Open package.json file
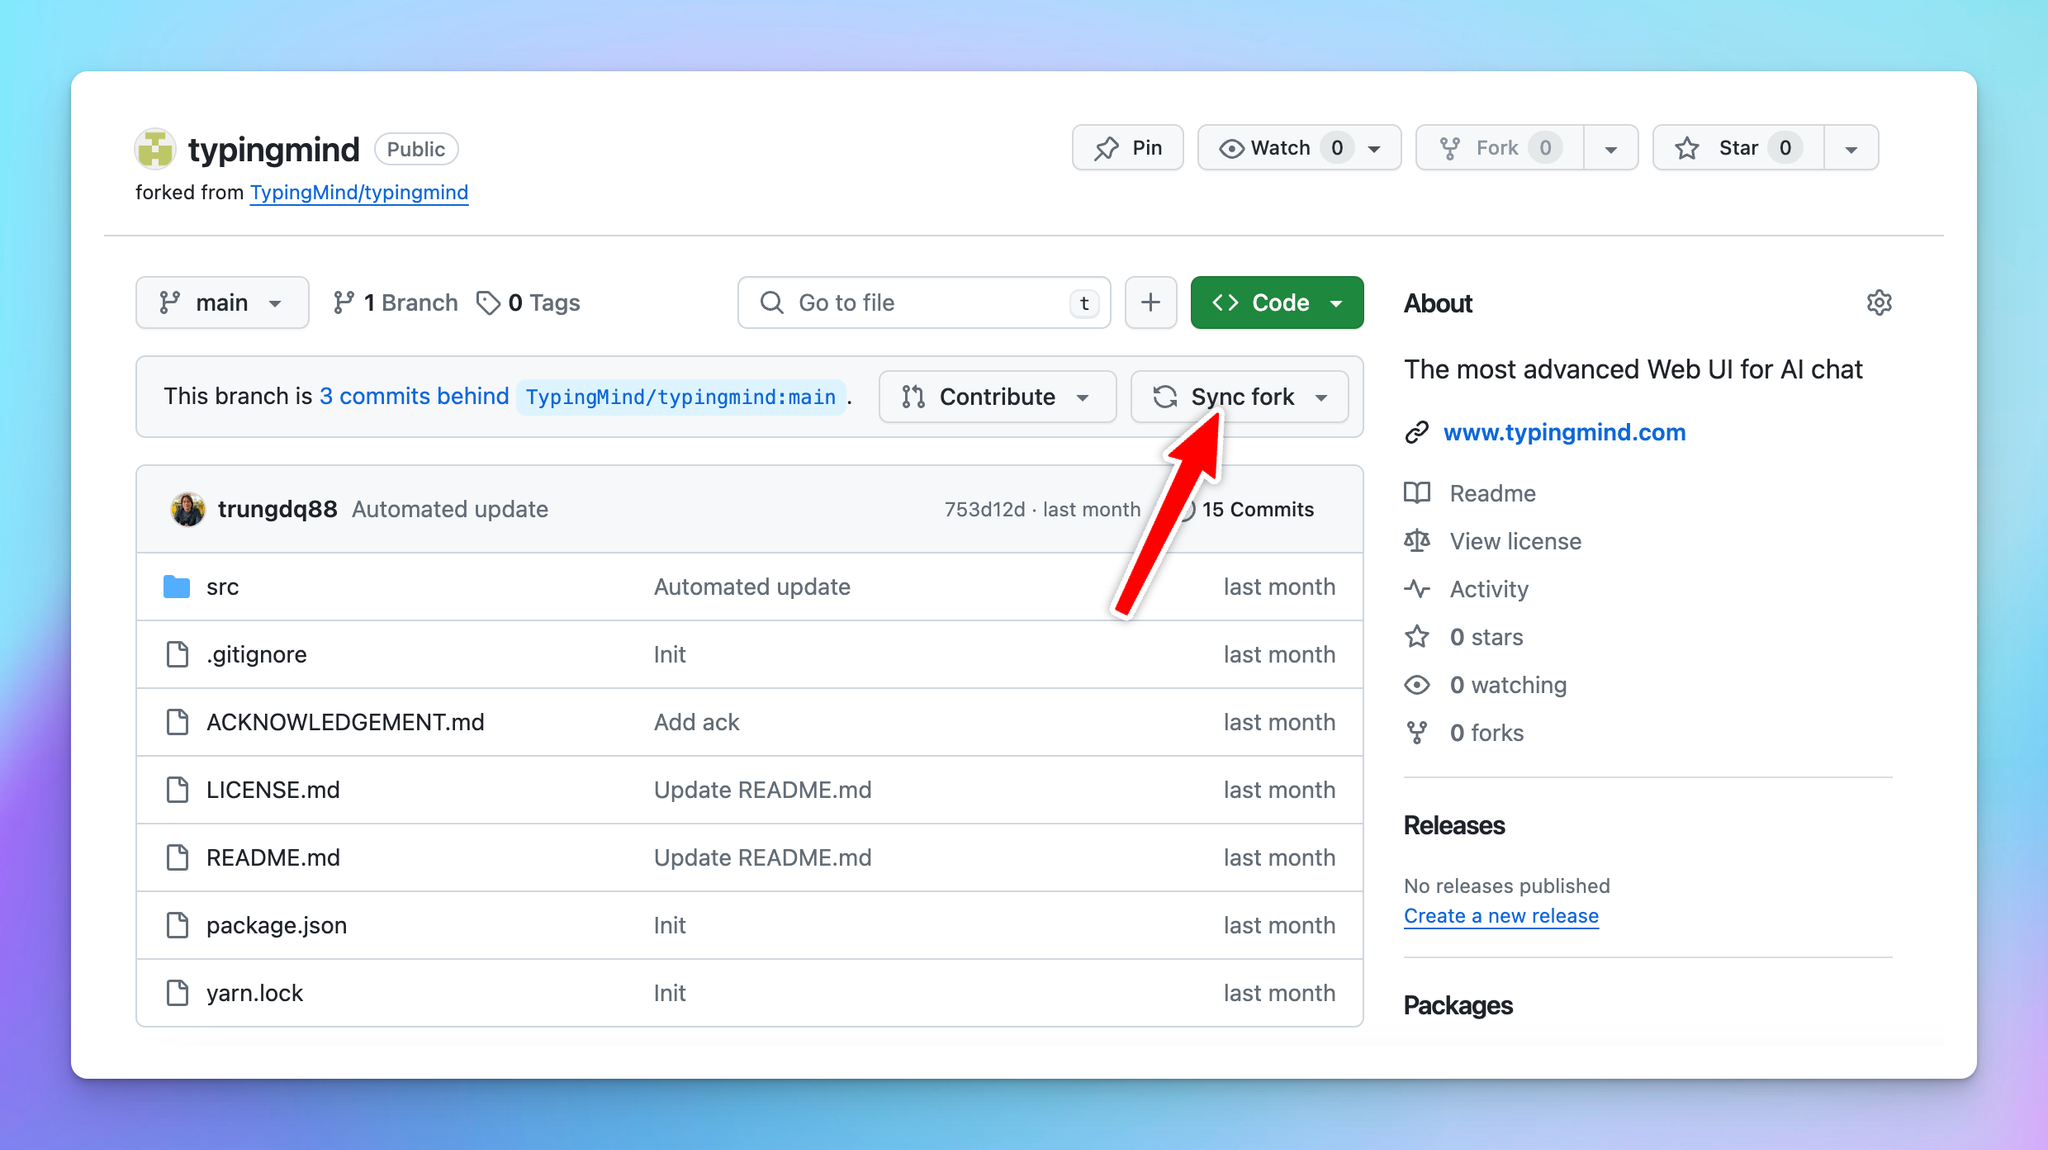The height and width of the screenshot is (1150, 2048). point(277,925)
